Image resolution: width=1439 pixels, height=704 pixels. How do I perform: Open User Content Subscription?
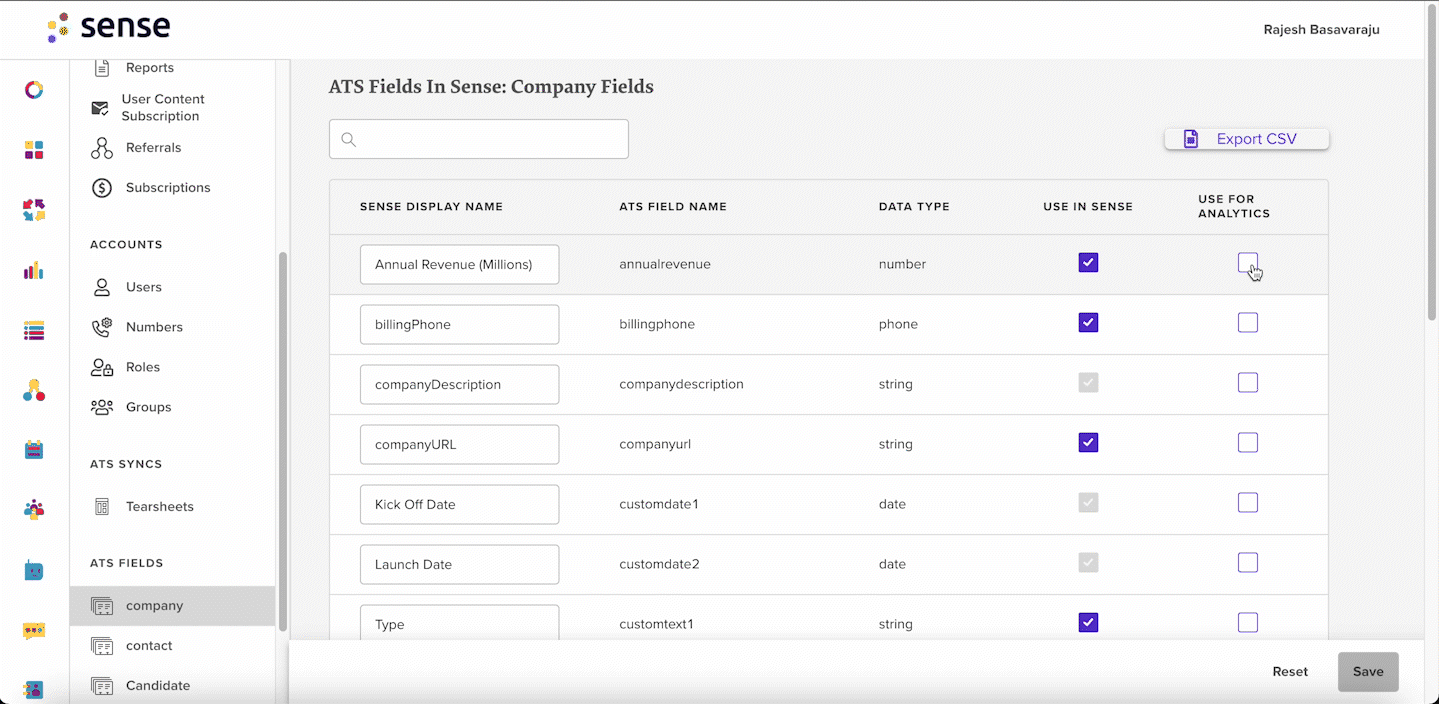(x=163, y=107)
